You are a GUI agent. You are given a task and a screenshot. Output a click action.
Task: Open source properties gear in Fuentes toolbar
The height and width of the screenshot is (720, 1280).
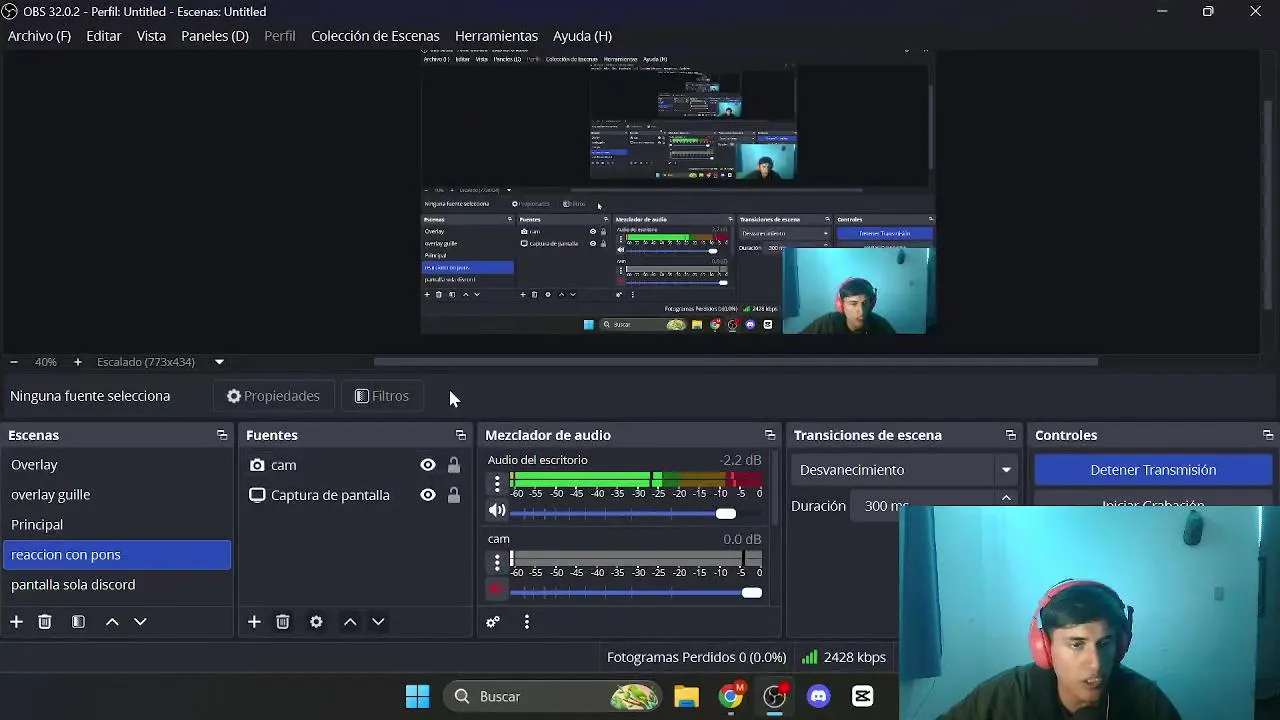point(316,622)
